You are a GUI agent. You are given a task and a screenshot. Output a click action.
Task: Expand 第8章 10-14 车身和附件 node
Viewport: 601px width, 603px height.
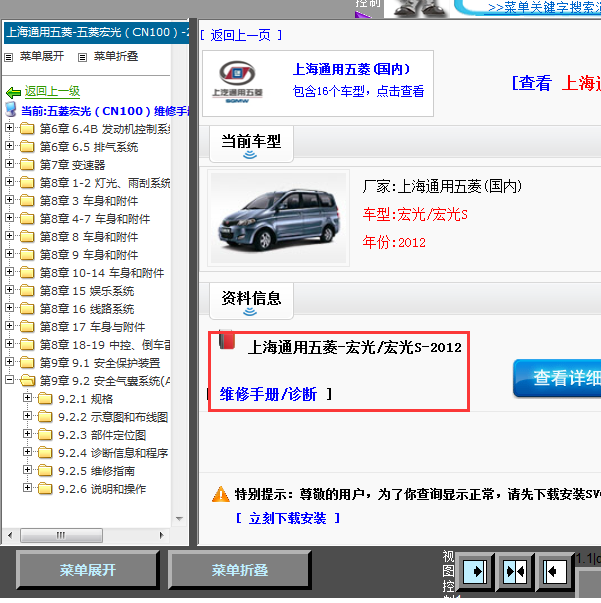10,272
